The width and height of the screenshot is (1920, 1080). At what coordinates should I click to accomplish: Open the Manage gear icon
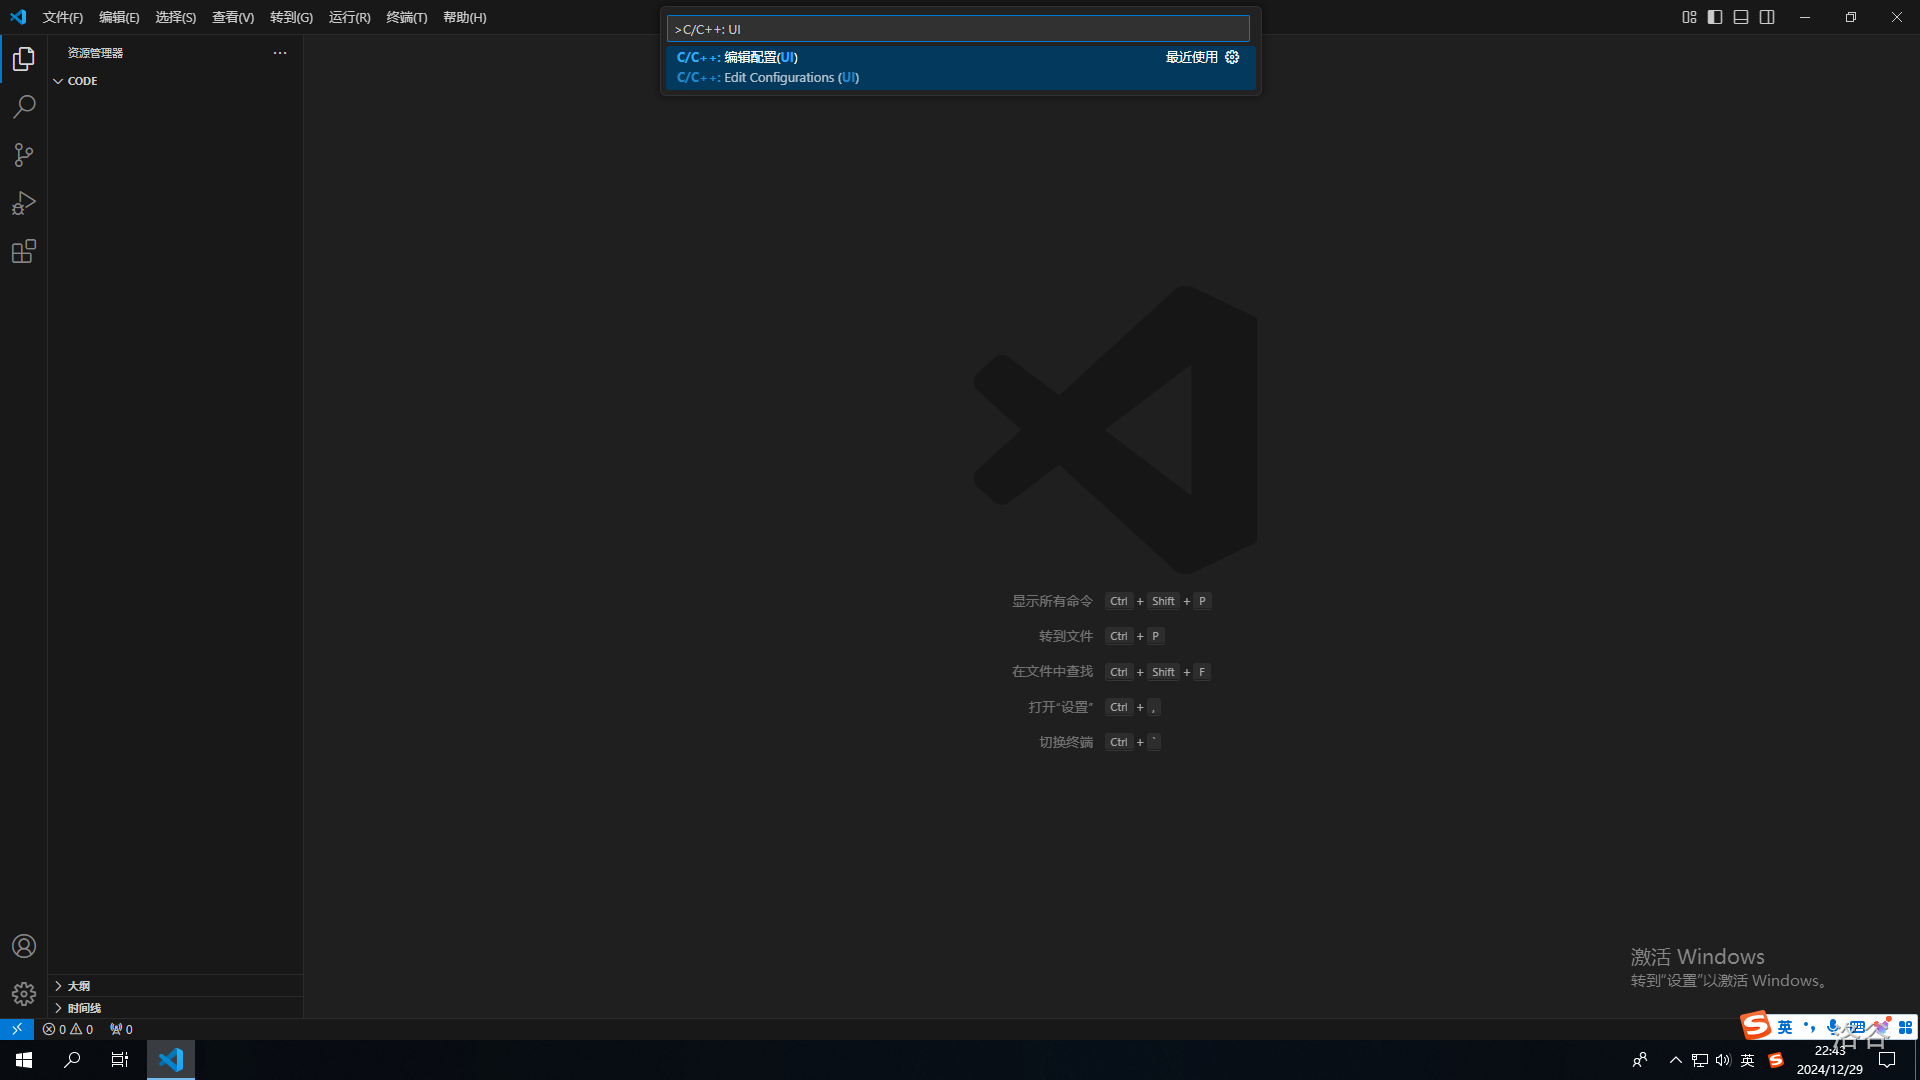click(24, 994)
